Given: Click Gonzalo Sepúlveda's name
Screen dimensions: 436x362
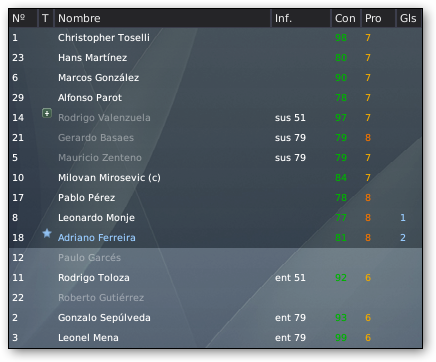Looking at the screenshot, I should pyautogui.click(x=104, y=318).
